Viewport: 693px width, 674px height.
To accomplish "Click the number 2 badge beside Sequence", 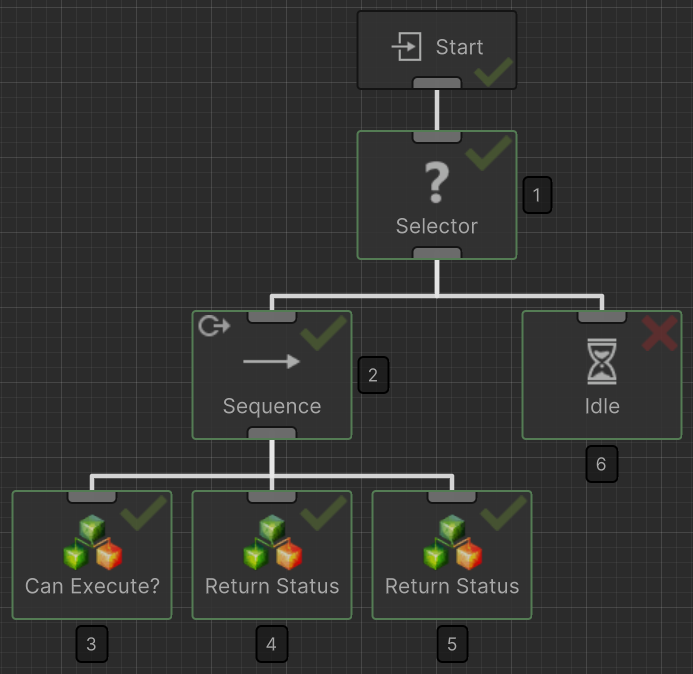I will 373,375.
